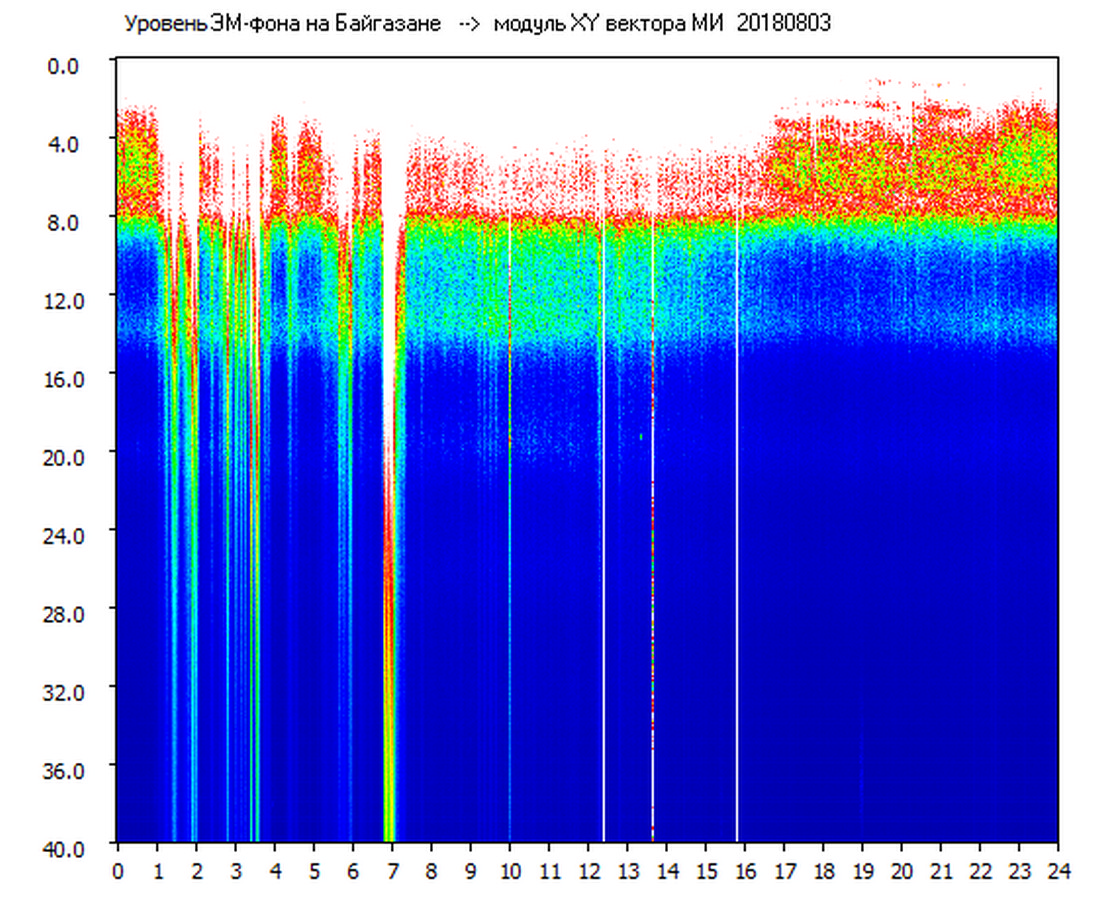The height and width of the screenshot is (900, 1096).
Task: Click the white vertical gap line before hour 16
Action: (x=737, y=500)
